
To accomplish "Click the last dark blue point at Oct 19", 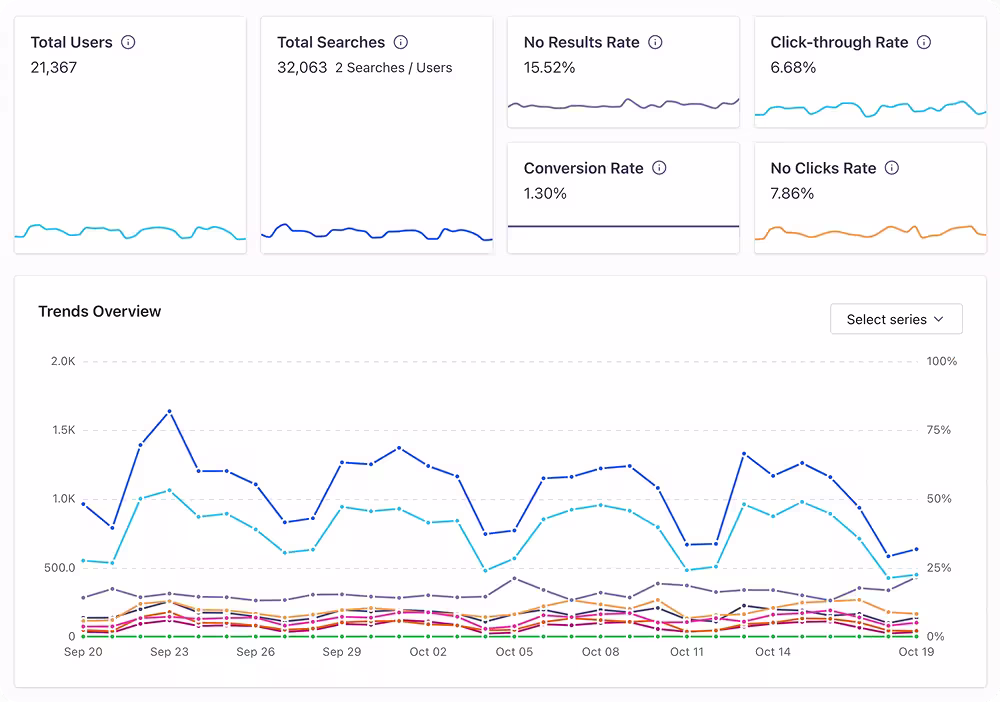I will [916, 549].
